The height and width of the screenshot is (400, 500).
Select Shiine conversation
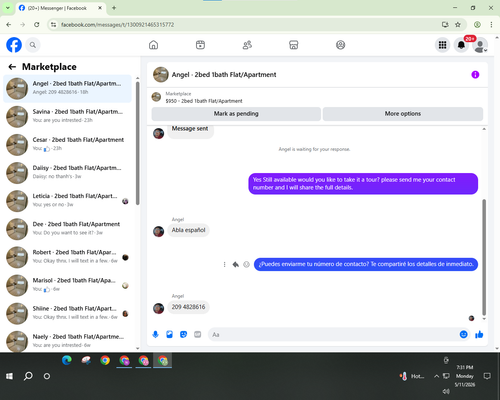(x=67, y=314)
